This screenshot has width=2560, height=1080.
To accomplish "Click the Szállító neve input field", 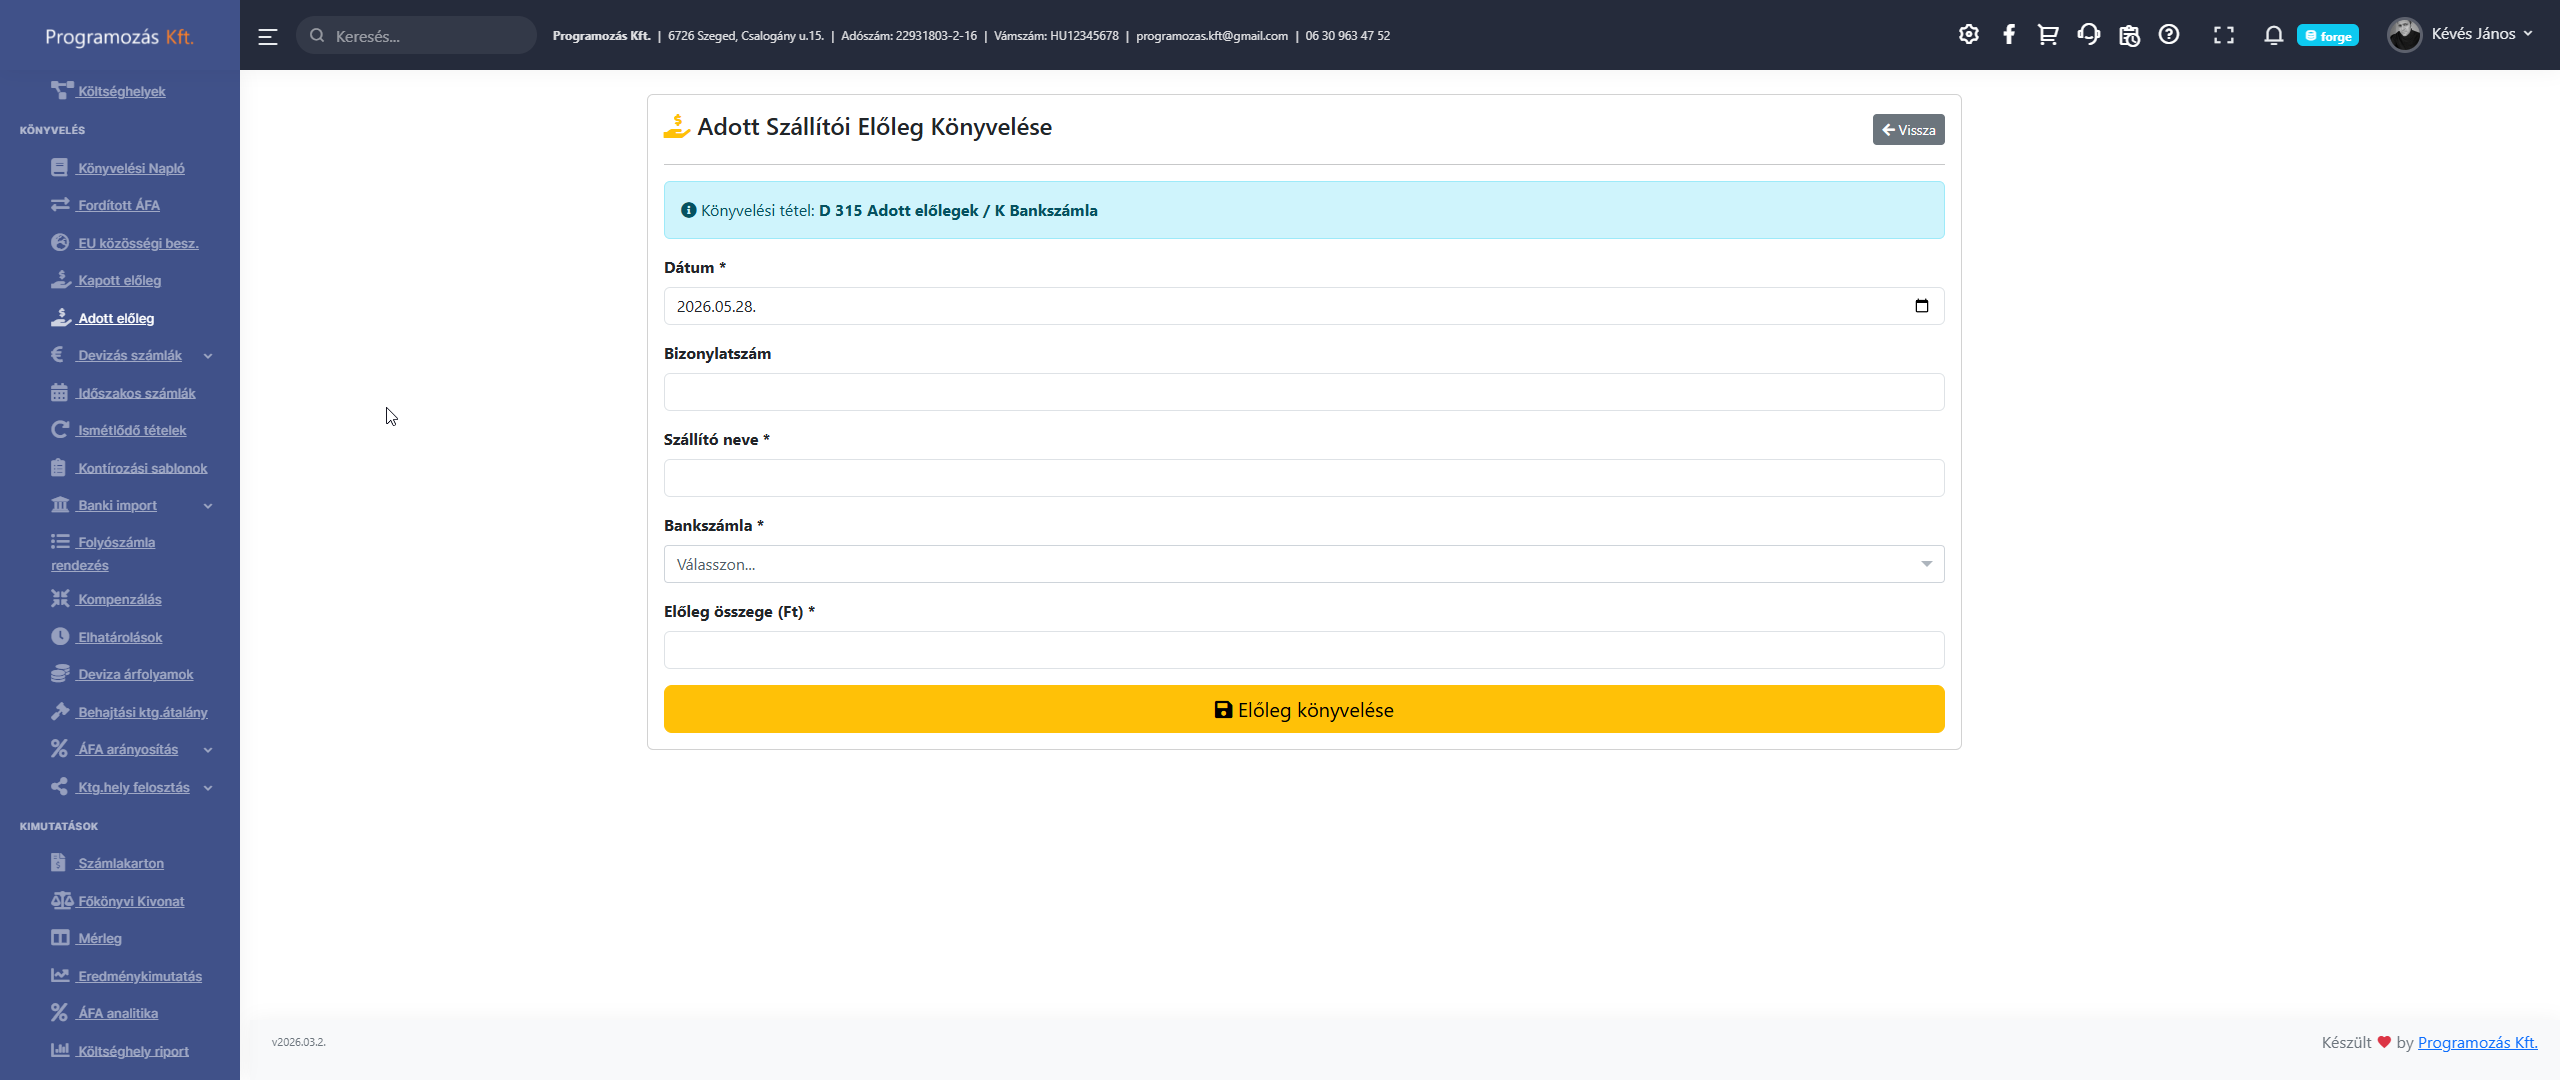I will pos(1303,478).
